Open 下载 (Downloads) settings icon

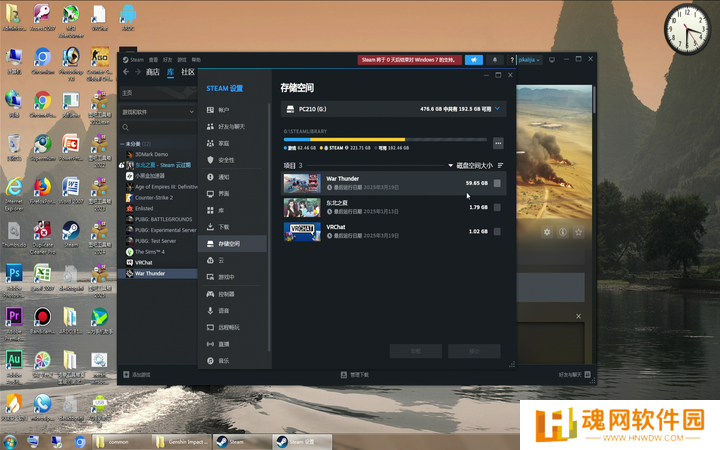210,227
